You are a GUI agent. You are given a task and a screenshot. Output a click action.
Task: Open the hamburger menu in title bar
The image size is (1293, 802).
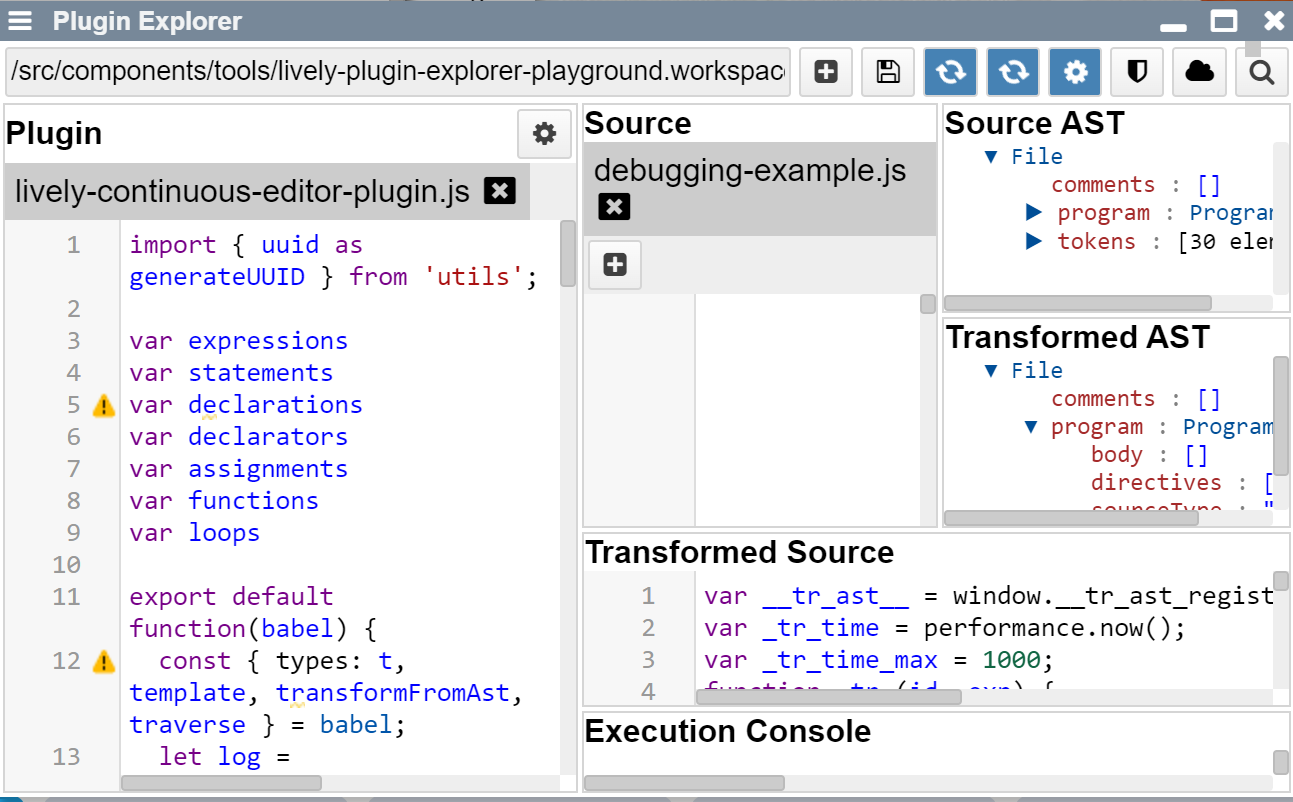pyautogui.click(x=20, y=21)
